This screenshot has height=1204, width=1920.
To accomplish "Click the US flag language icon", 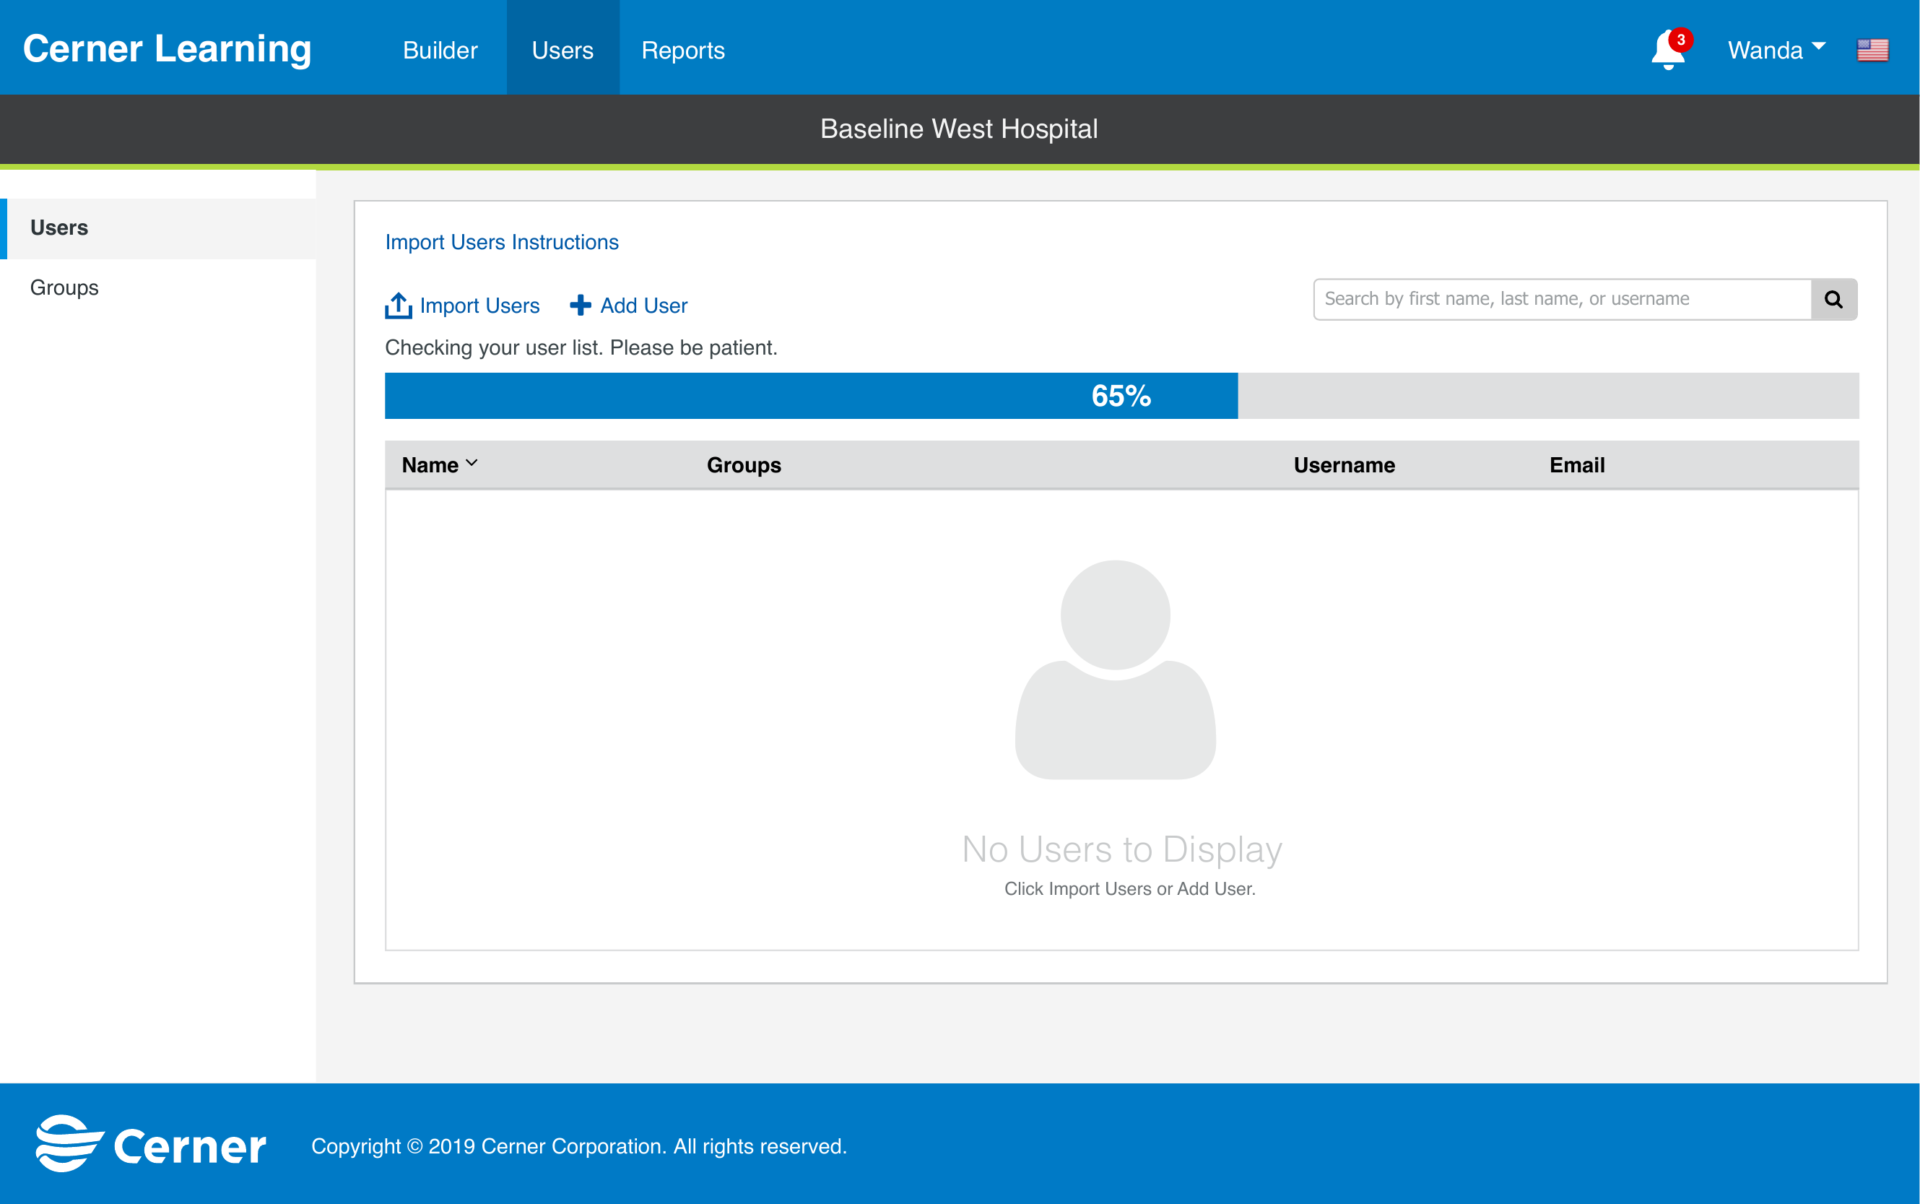I will point(1872,50).
